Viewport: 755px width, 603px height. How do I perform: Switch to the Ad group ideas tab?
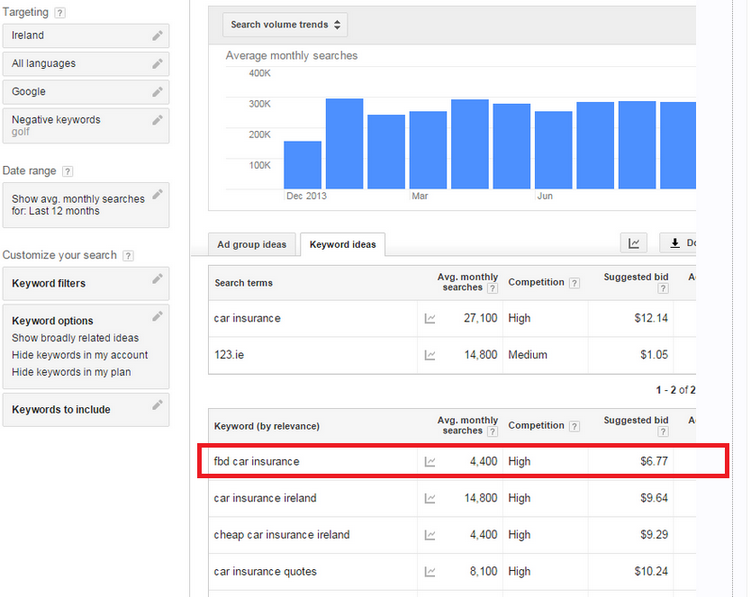[252, 245]
